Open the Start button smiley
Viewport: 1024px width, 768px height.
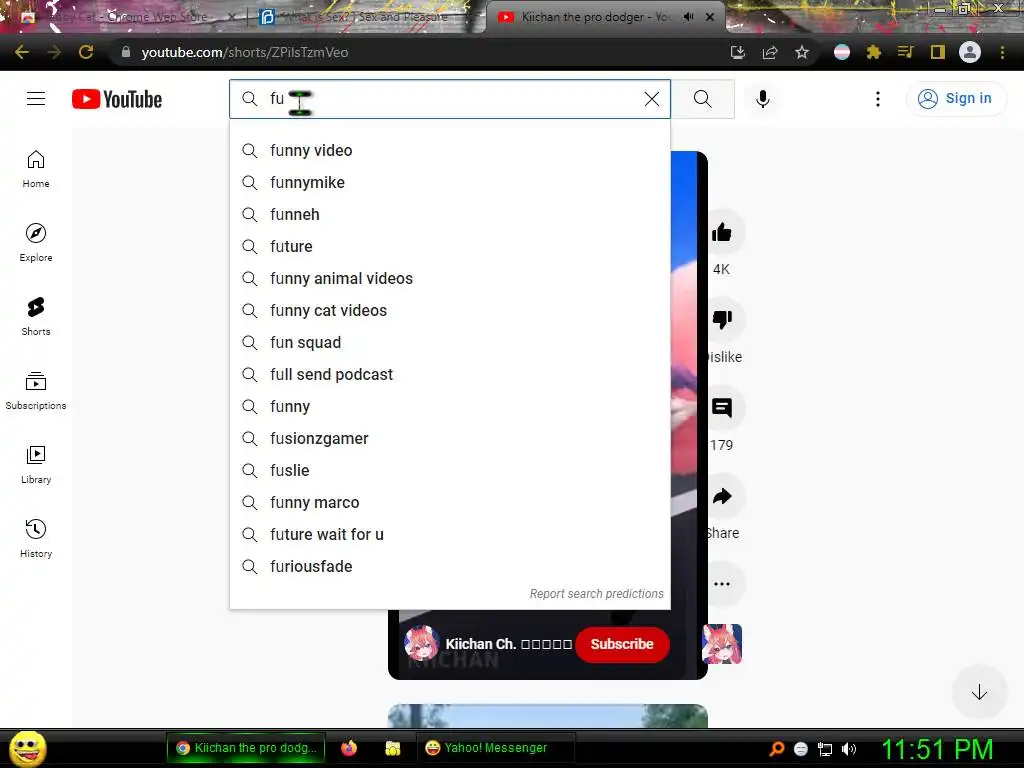tap(27, 748)
